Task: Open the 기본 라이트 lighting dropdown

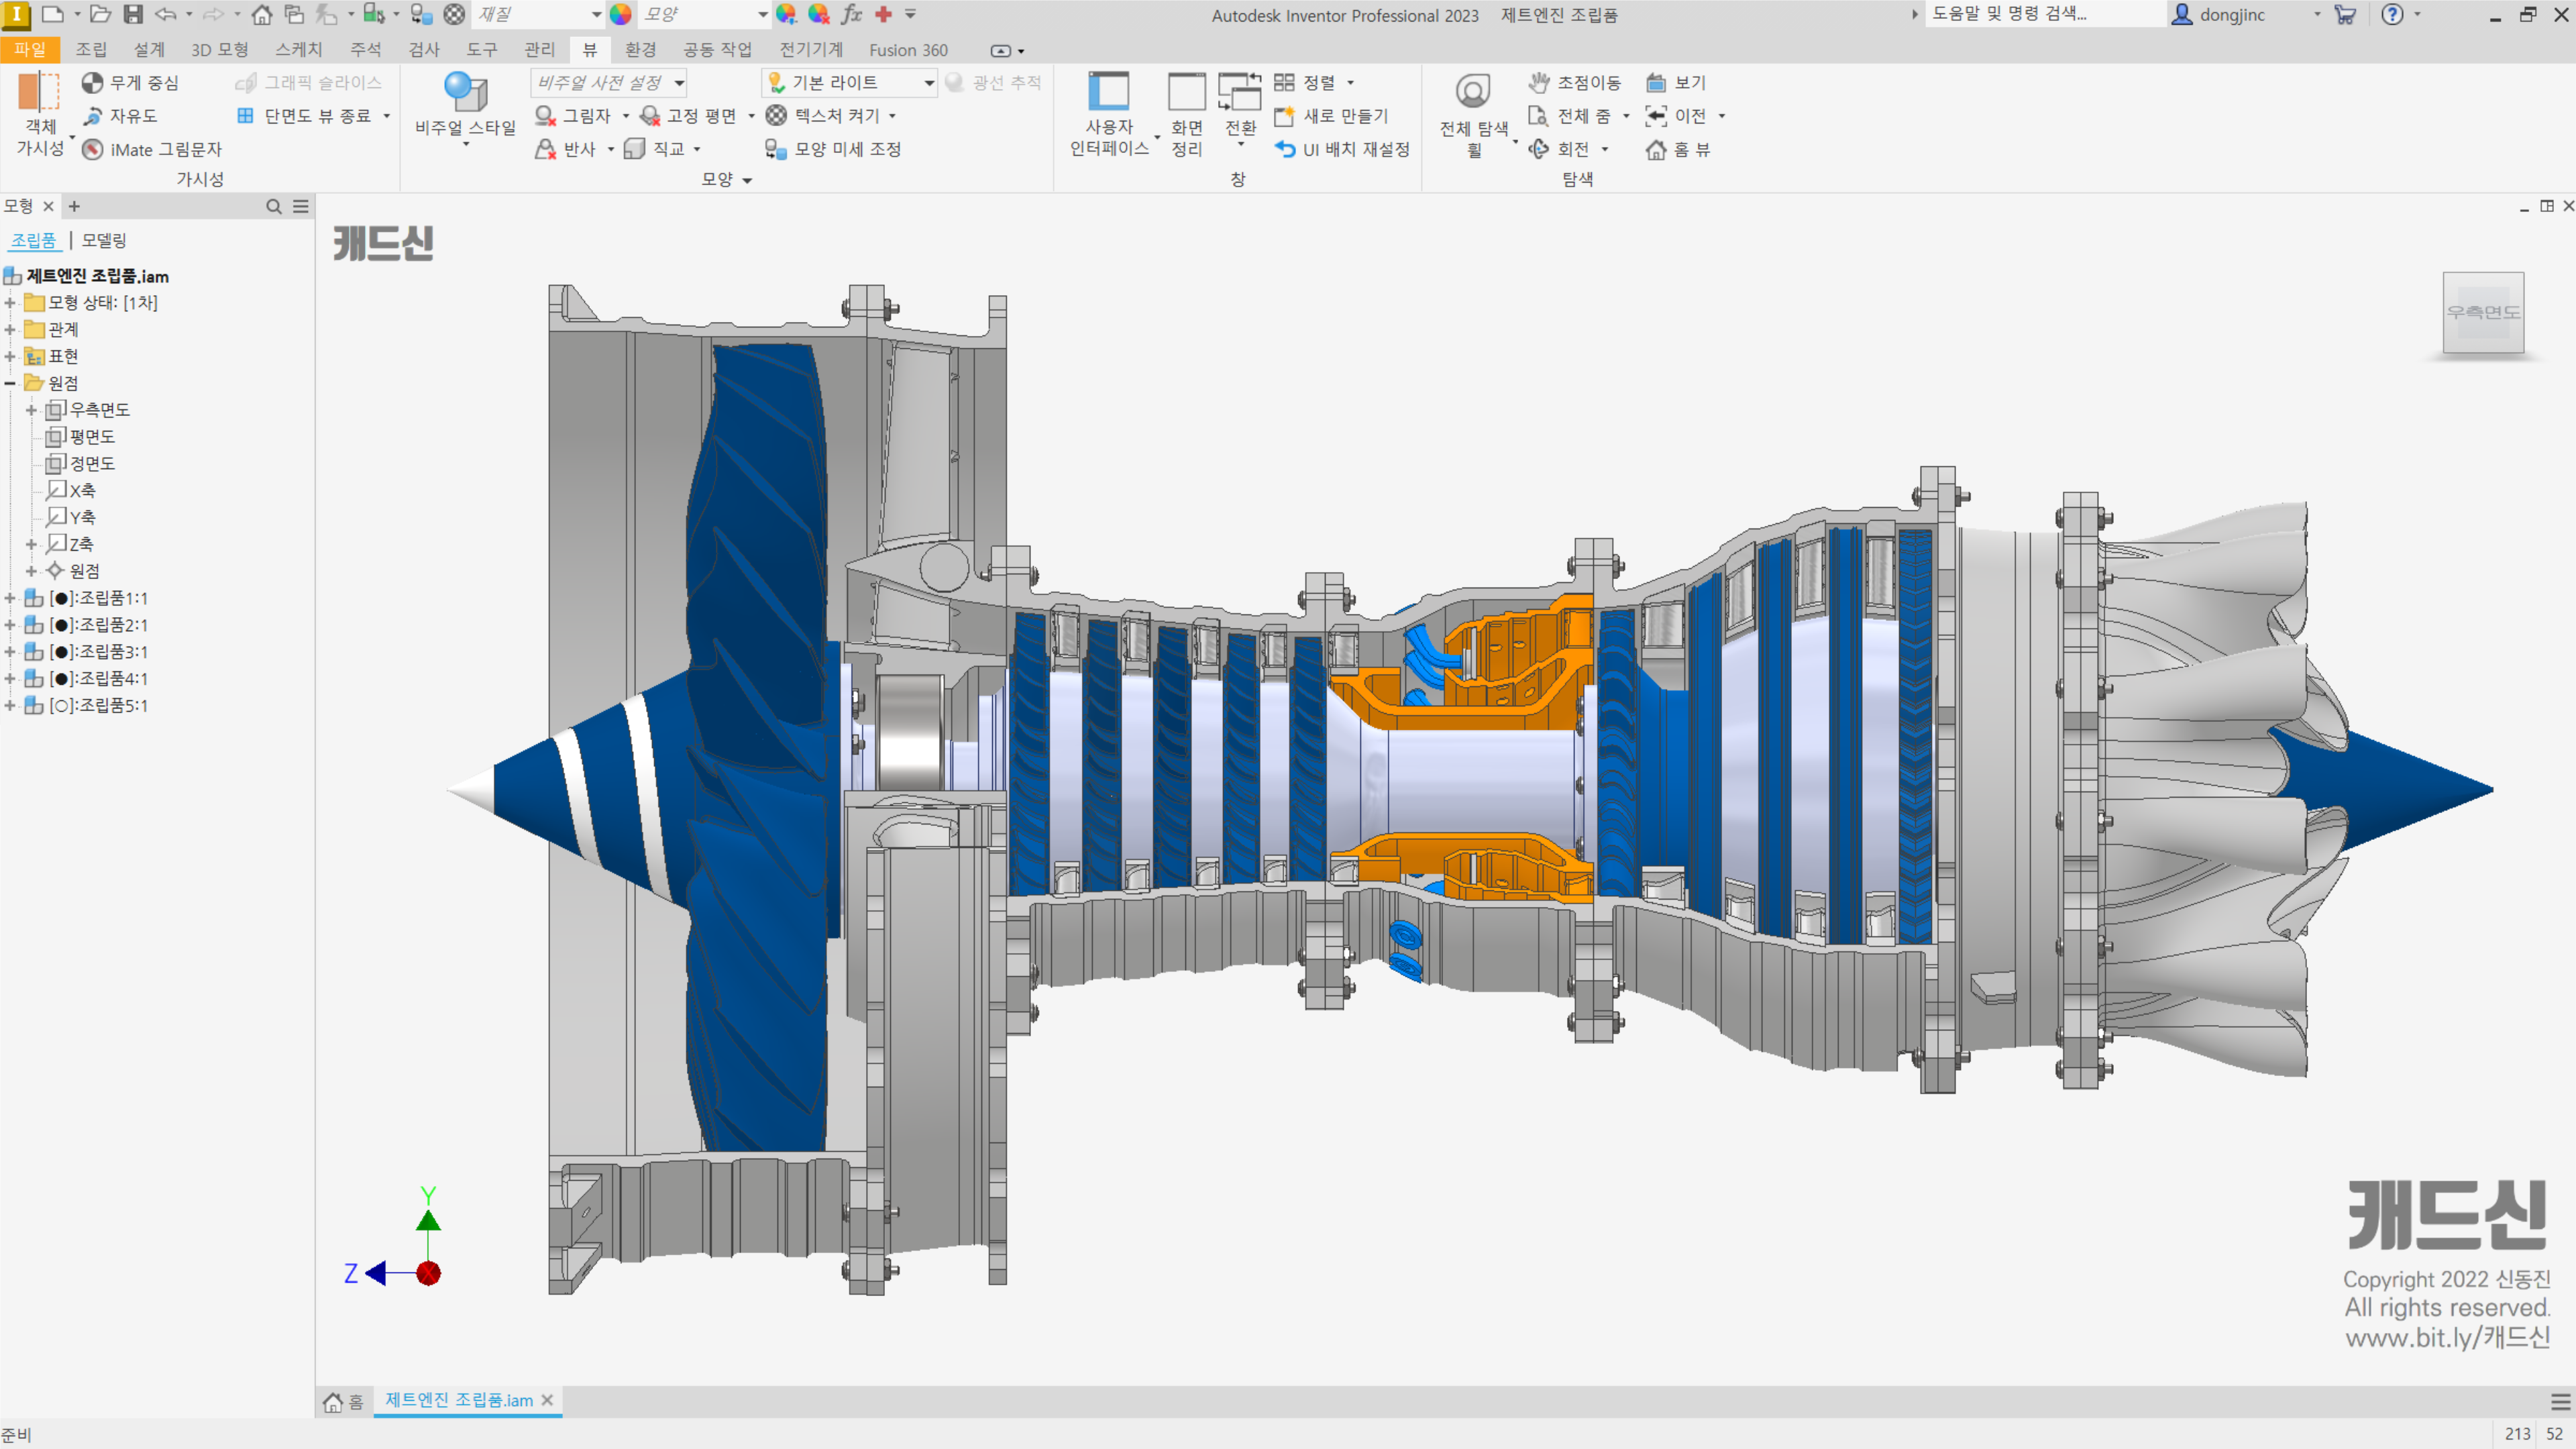Action: (x=849, y=82)
